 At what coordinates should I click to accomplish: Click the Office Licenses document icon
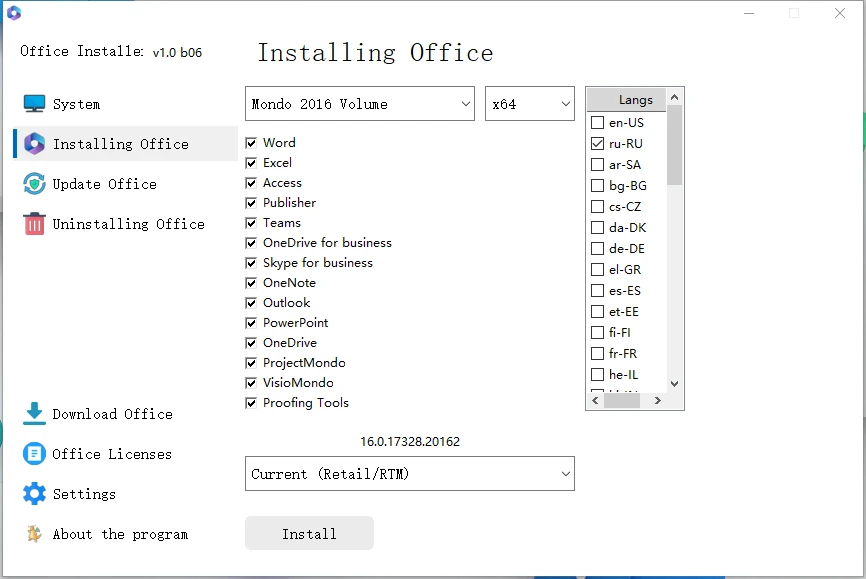34,454
